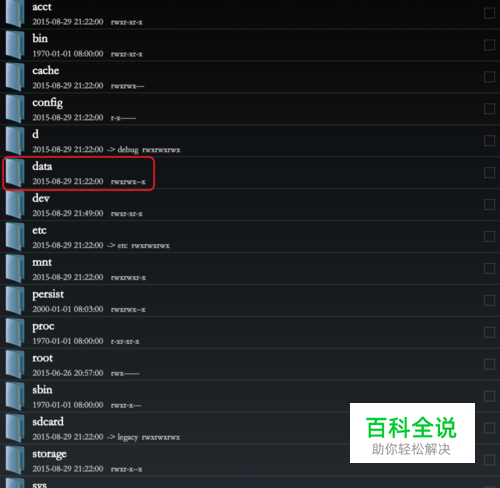Check the box for acct folder
Screen dimensions: 500x488
click(x=489, y=13)
